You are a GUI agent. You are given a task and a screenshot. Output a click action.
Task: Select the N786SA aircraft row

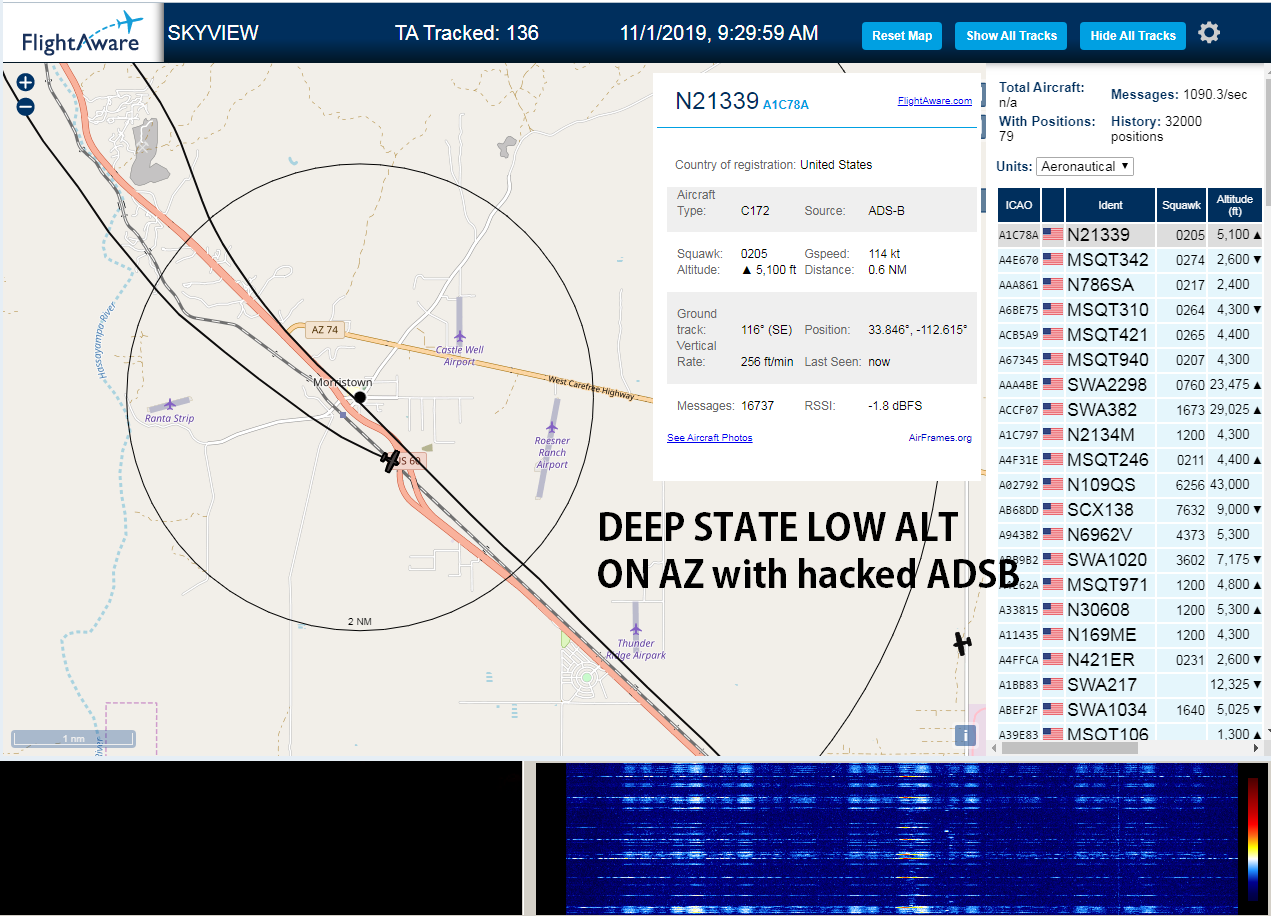click(1130, 285)
